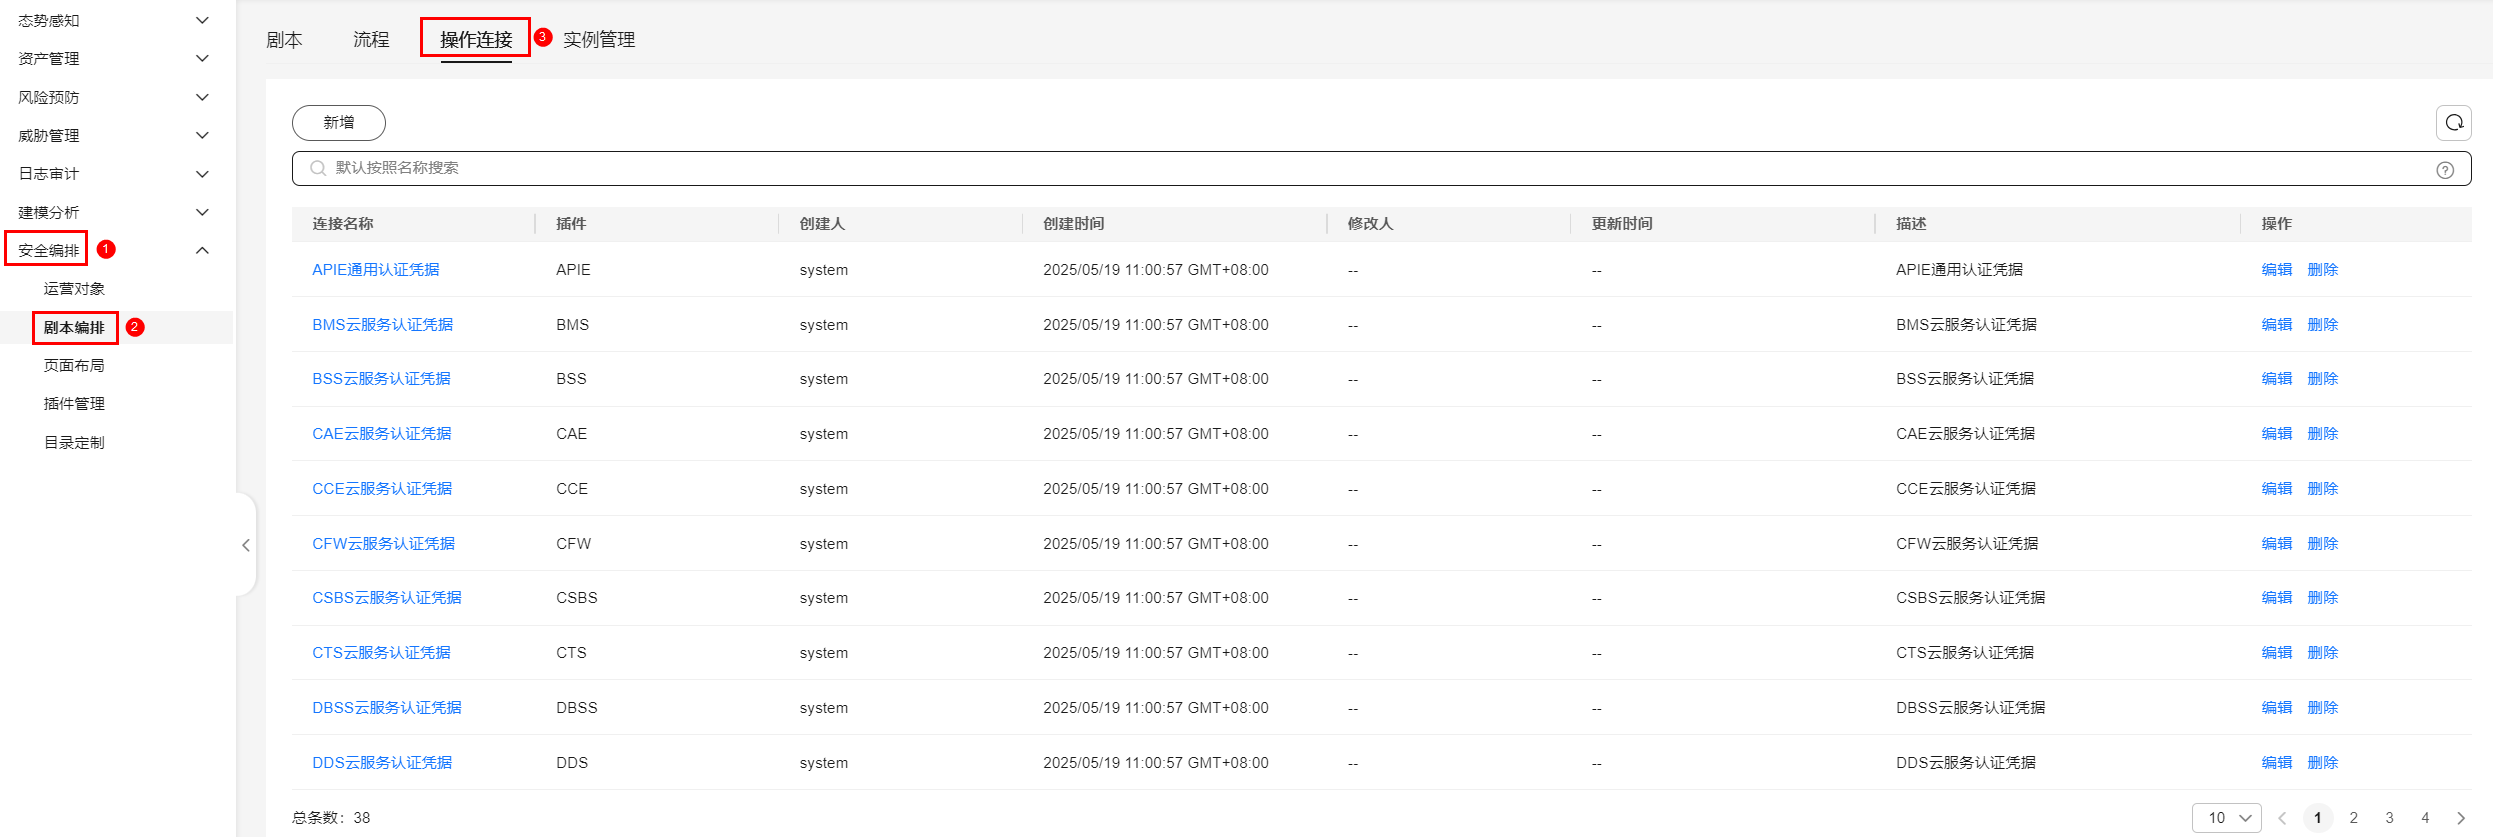This screenshot has height=837, width=2493.
Task: Click the 新增 button
Action: coord(338,123)
